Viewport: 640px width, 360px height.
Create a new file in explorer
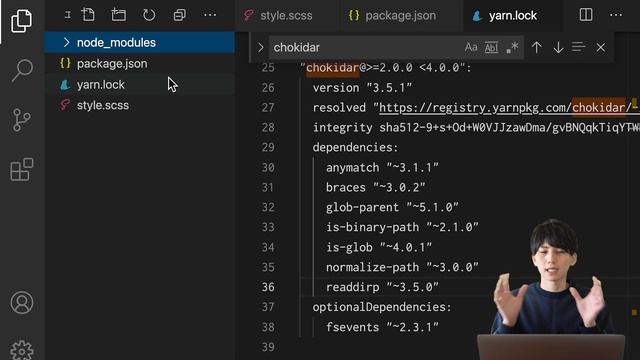pos(88,15)
